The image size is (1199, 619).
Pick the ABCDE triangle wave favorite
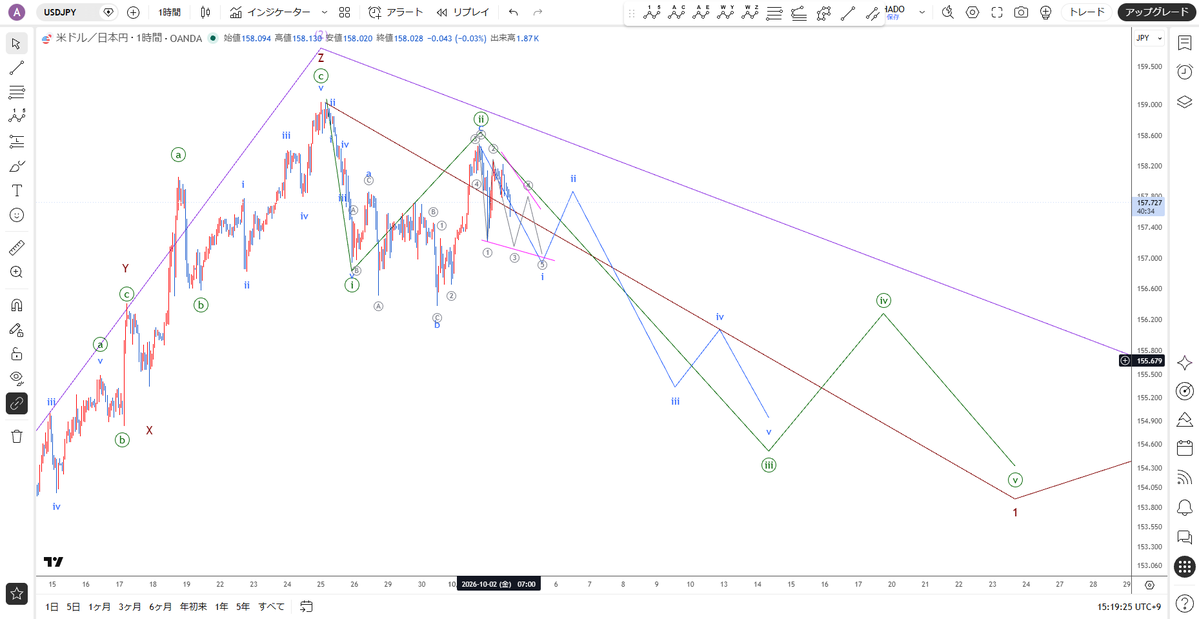702,12
